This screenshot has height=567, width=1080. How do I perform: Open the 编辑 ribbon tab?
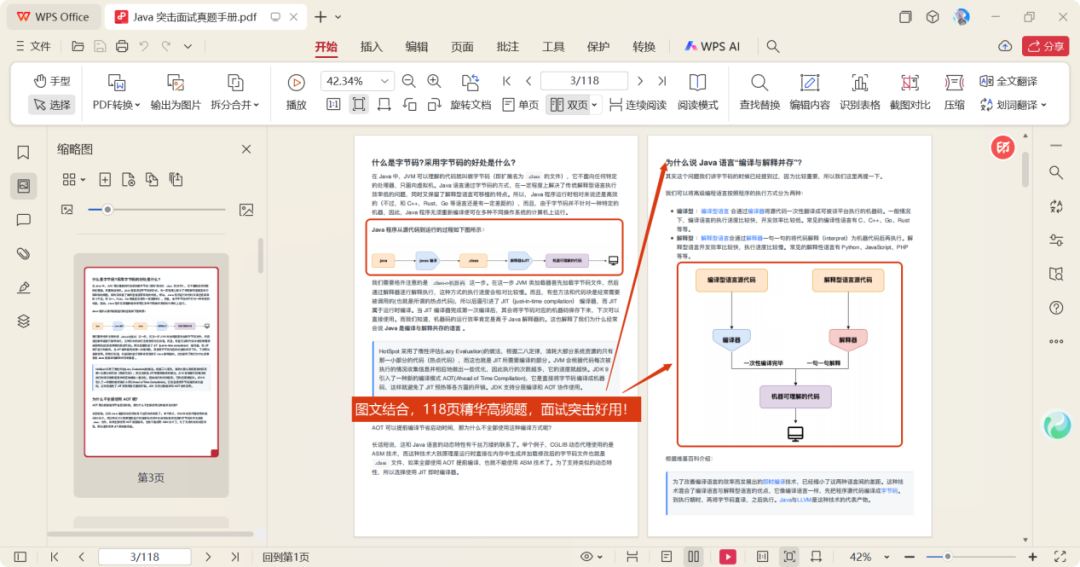coord(417,47)
